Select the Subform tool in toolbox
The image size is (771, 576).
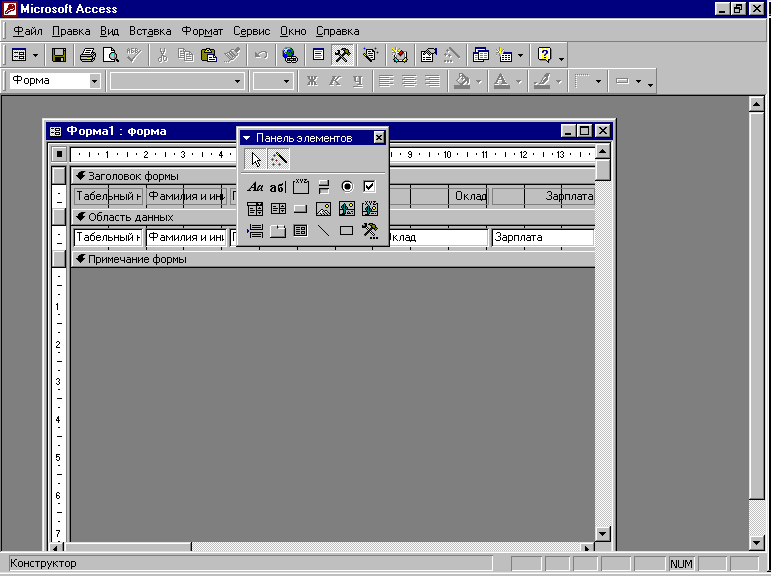pos(301,231)
